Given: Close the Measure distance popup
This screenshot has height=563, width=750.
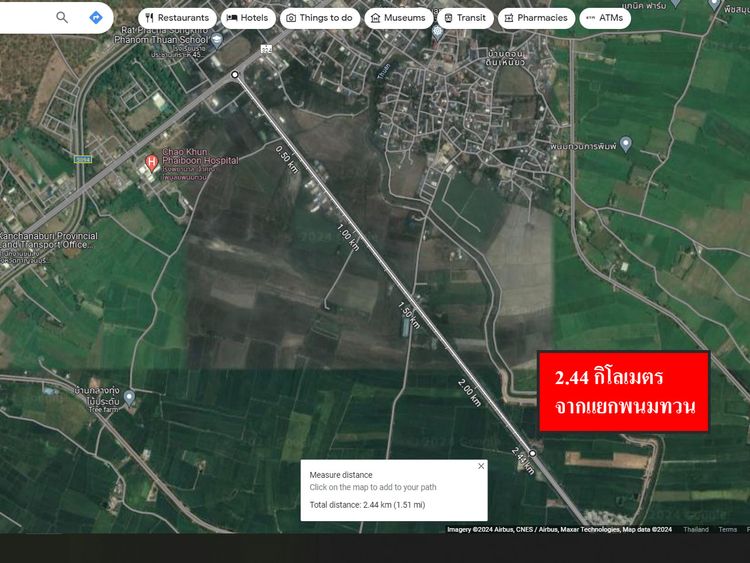Looking at the screenshot, I should [x=481, y=466].
